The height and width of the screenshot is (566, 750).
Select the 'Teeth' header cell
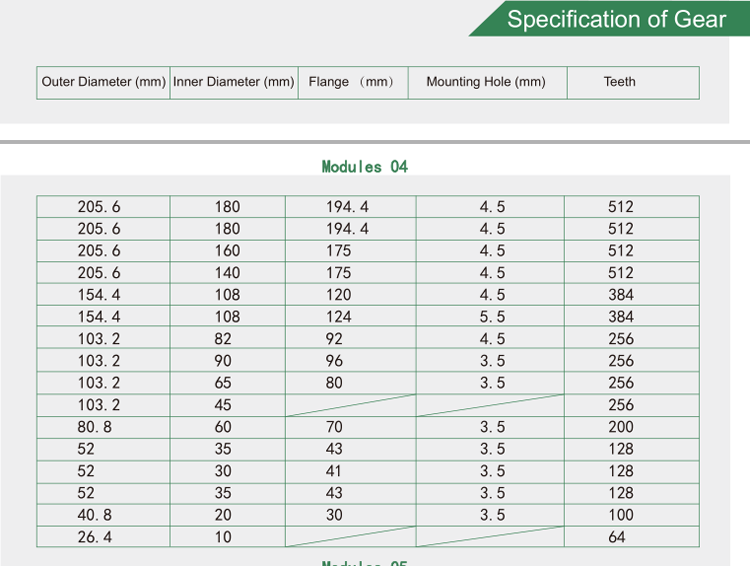click(x=633, y=83)
